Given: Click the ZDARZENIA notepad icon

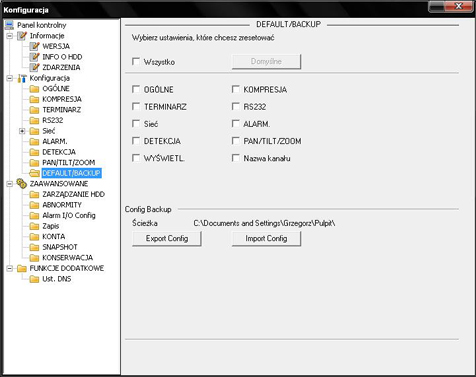Looking at the screenshot, I should click(x=34, y=67).
